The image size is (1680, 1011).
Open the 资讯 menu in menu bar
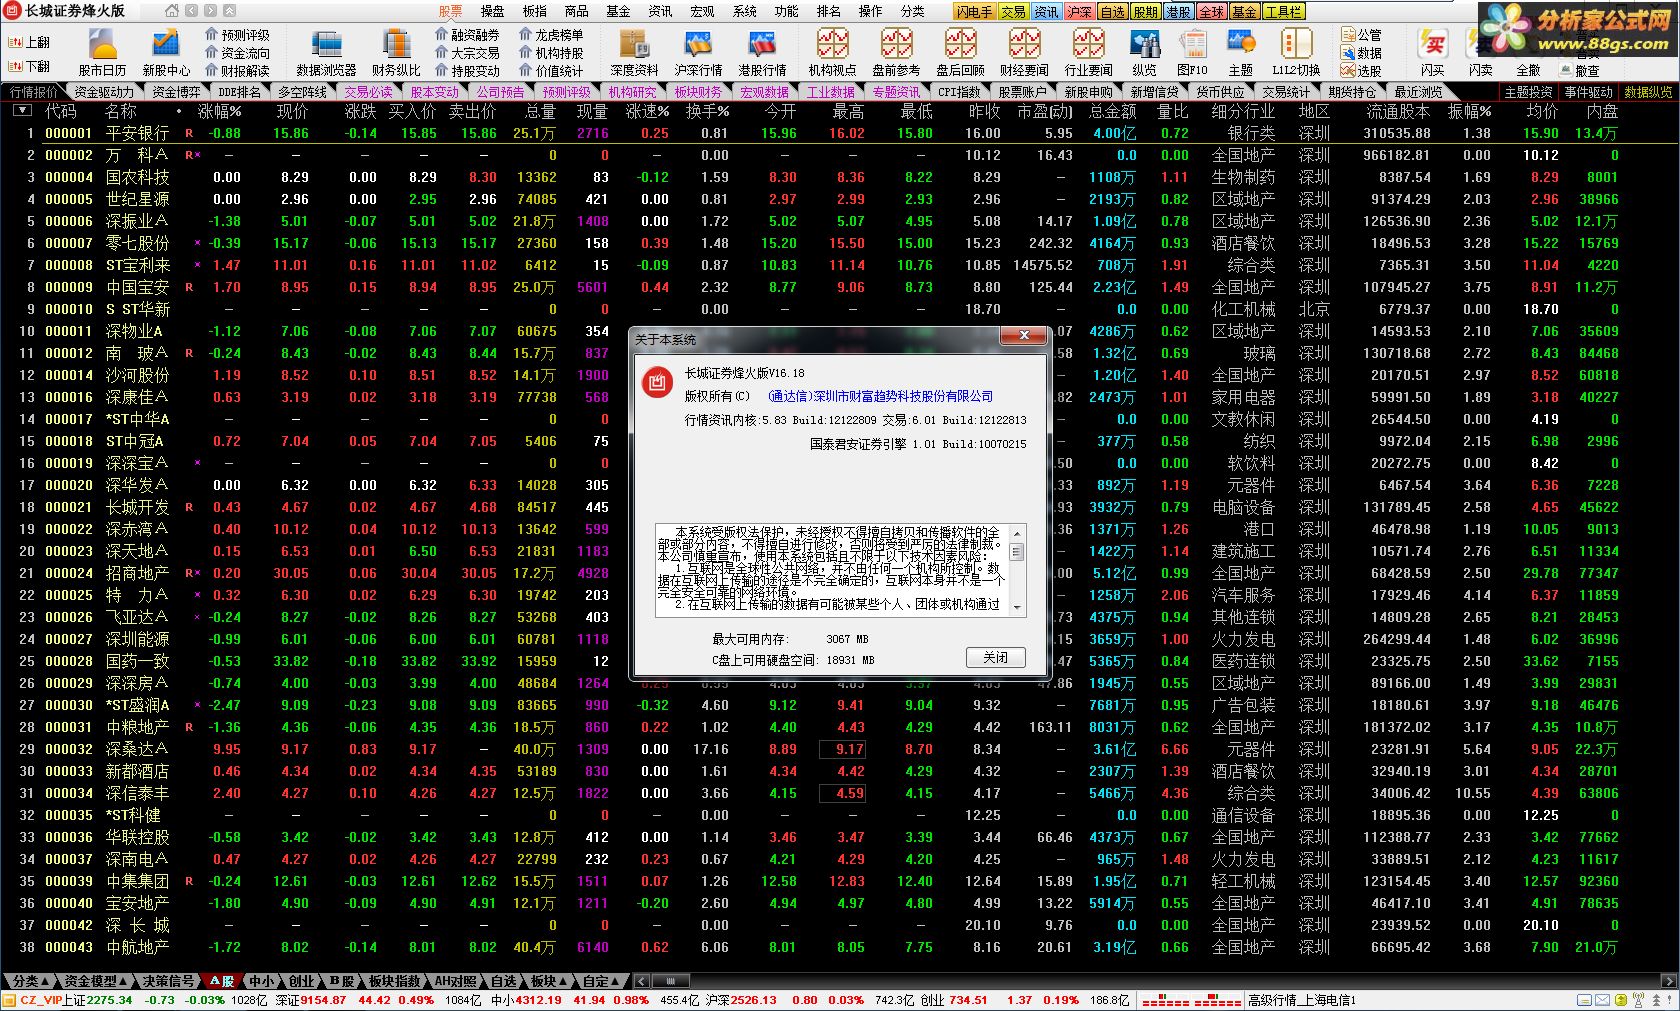pyautogui.click(x=660, y=12)
